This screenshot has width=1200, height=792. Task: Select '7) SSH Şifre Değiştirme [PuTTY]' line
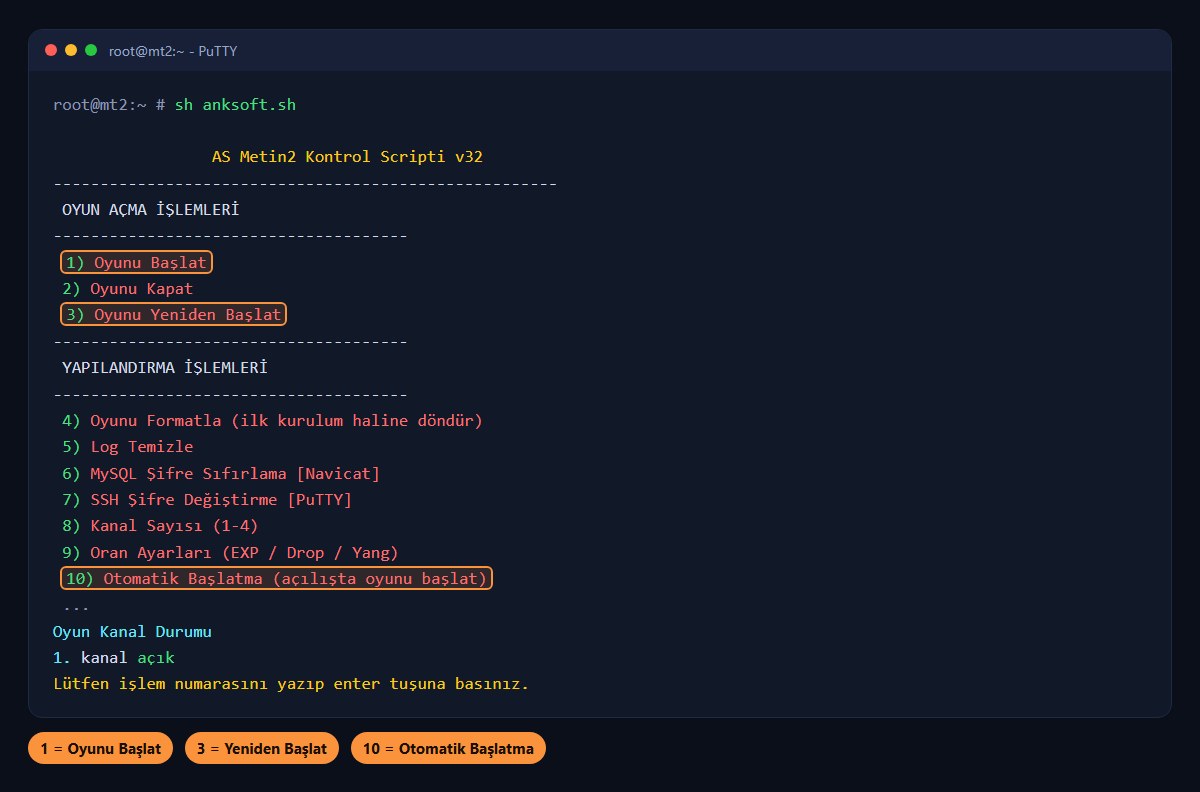click(x=207, y=500)
